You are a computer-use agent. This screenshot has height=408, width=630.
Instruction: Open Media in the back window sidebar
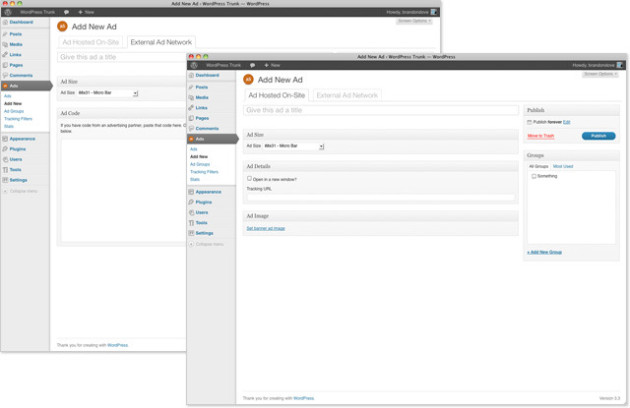coord(16,45)
